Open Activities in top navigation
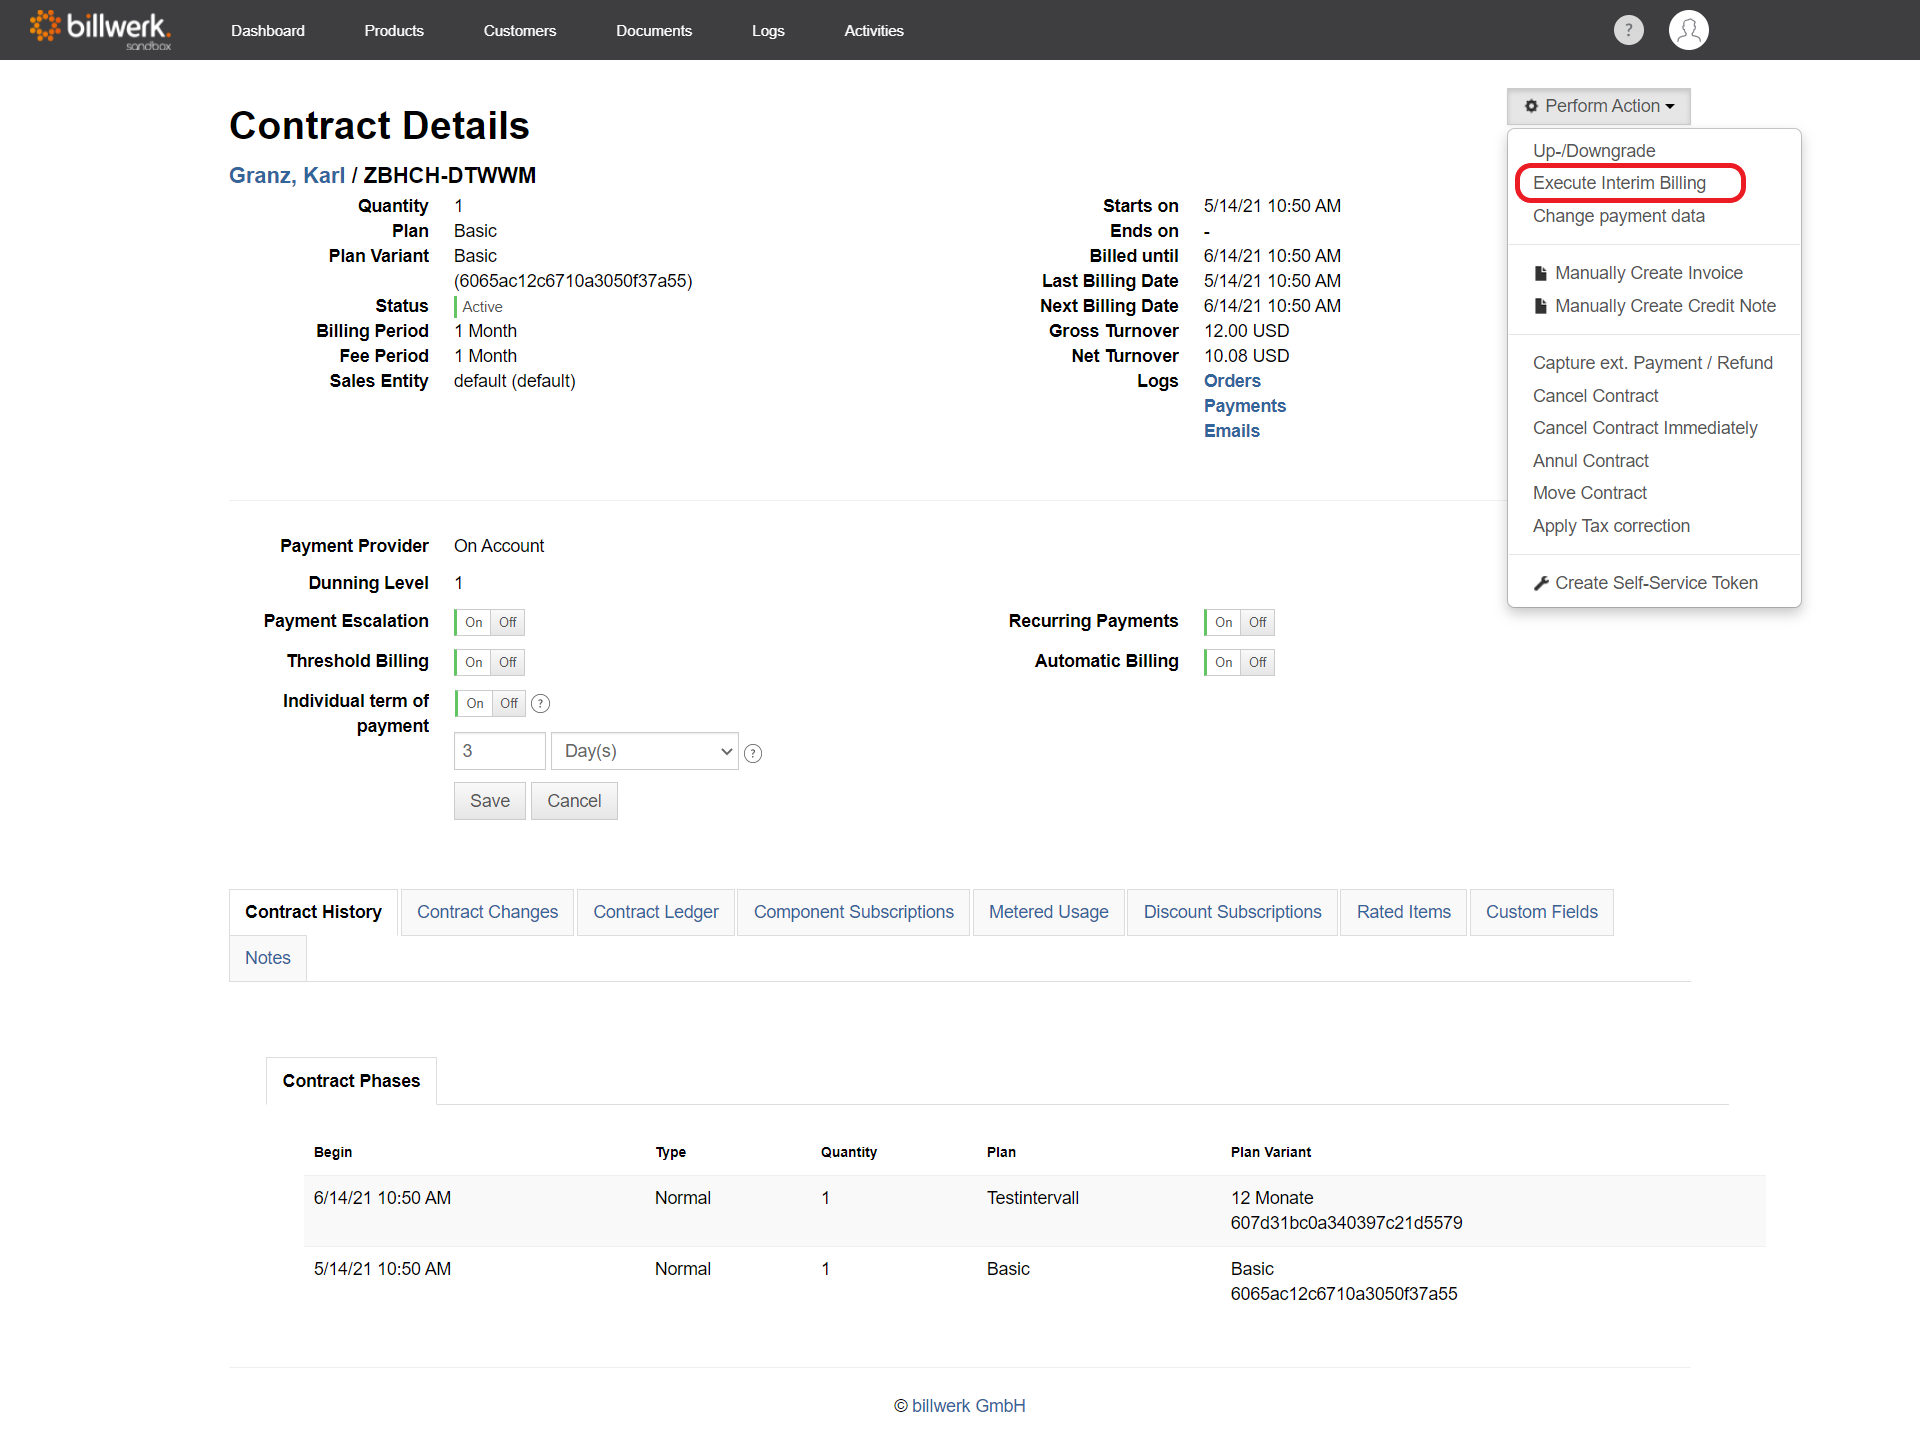 coord(874,31)
